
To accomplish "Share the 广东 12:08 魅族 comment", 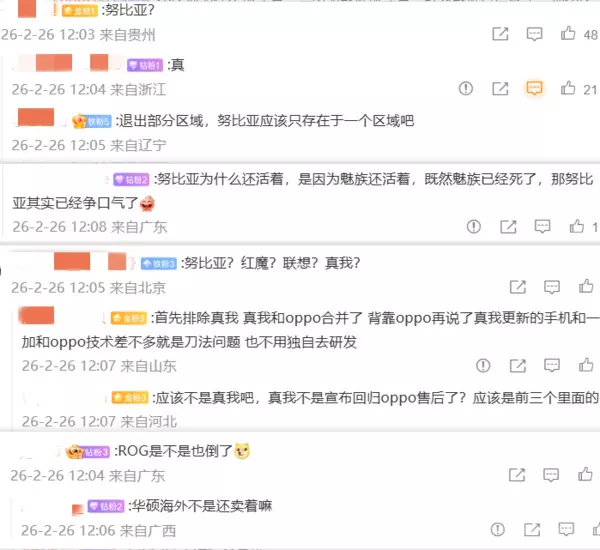I will pos(508,227).
